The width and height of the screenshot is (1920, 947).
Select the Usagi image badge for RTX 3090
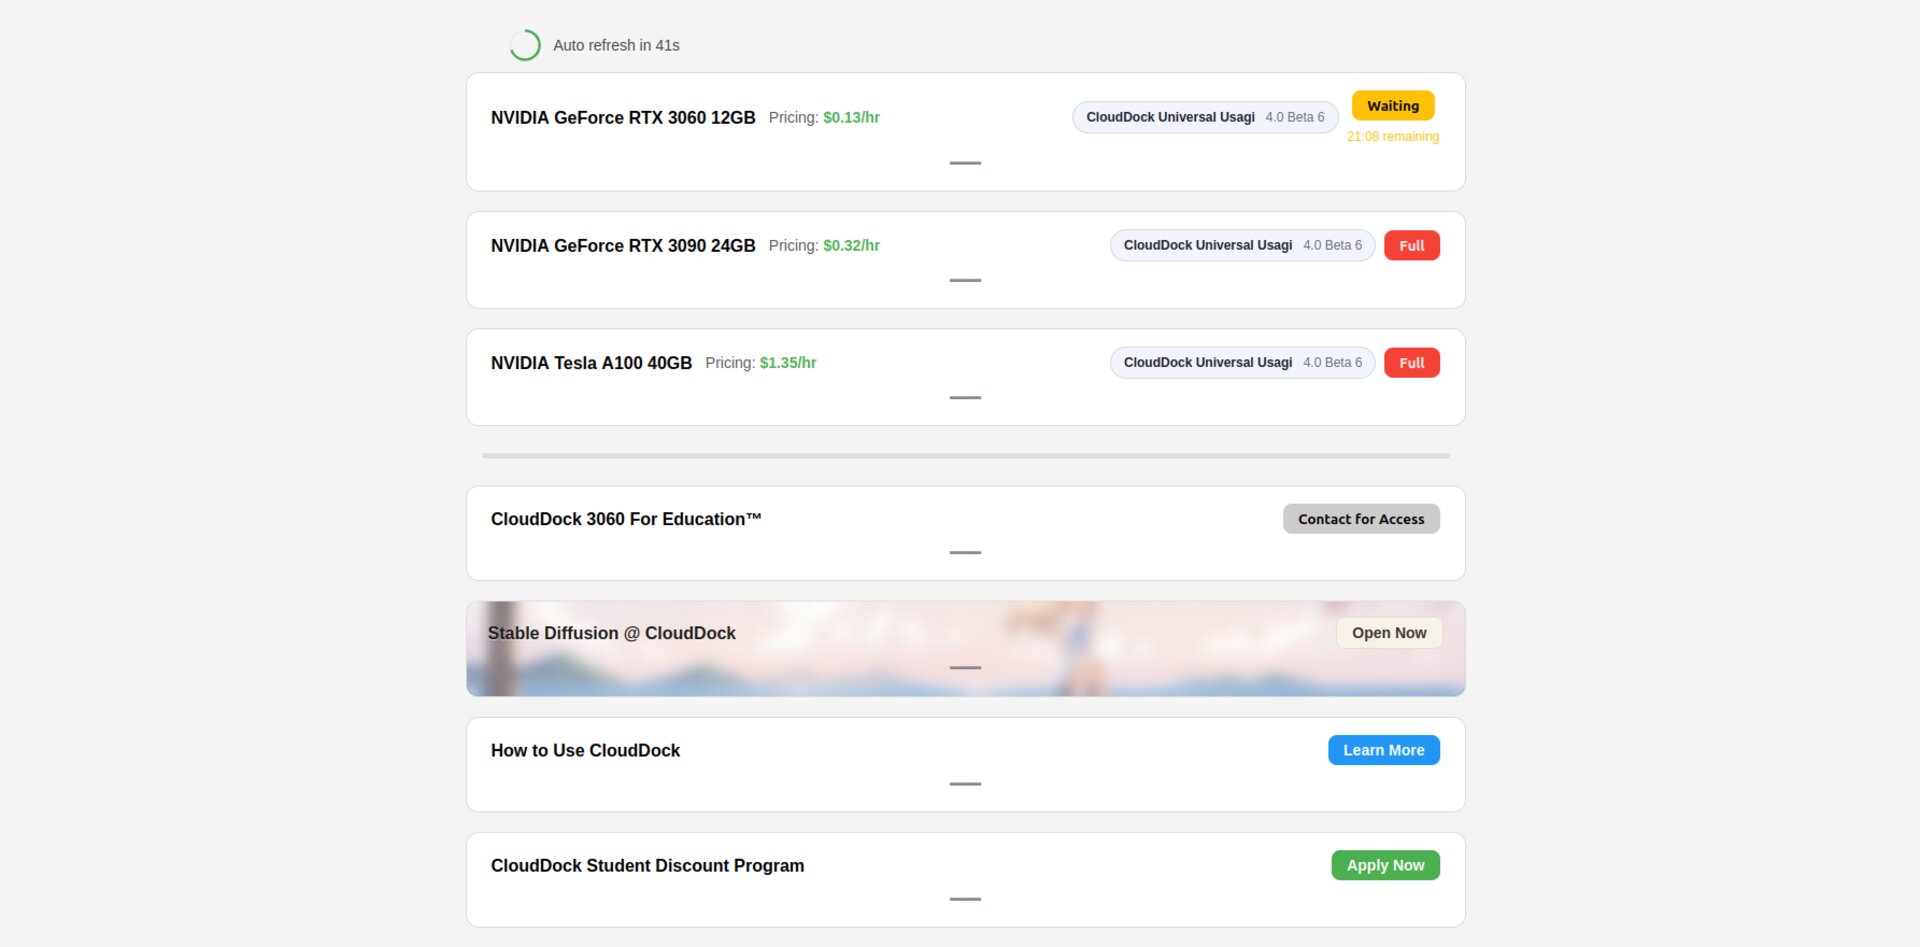click(1242, 245)
